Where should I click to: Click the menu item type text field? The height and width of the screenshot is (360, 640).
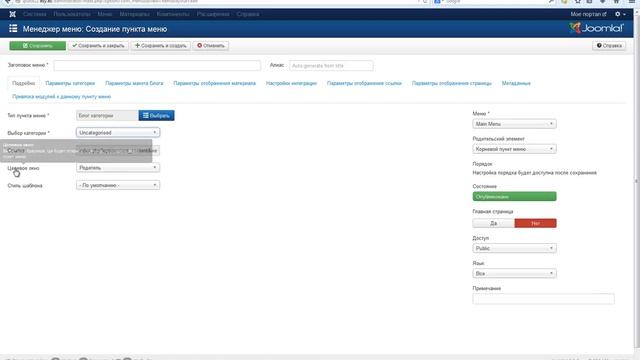coord(107,116)
